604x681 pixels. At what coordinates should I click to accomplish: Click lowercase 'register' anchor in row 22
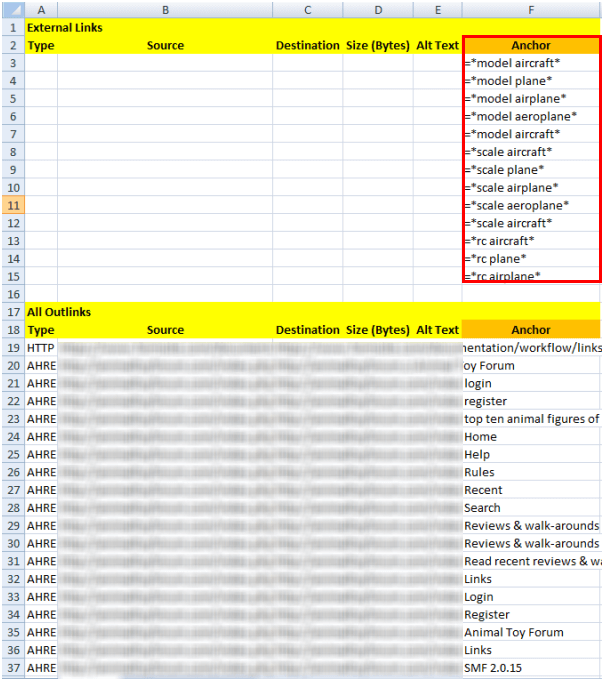click(x=531, y=401)
